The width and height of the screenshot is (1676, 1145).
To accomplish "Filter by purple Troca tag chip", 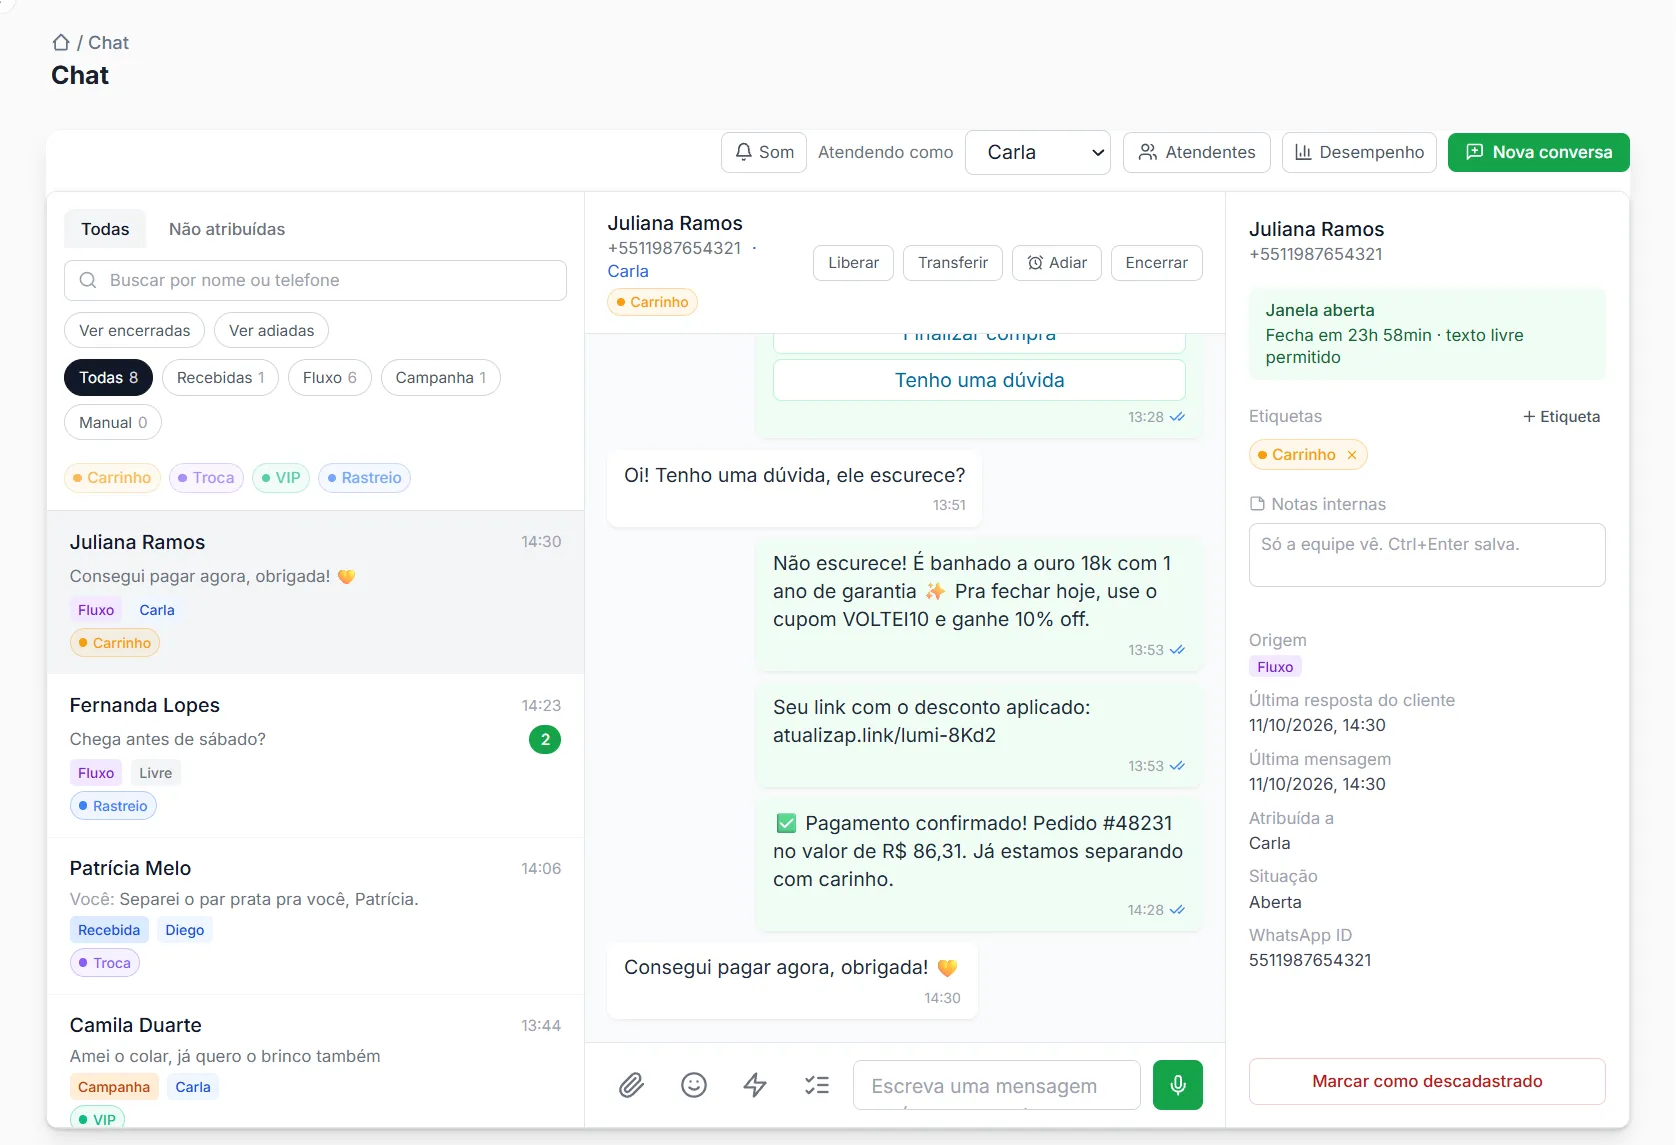I will pyautogui.click(x=206, y=478).
